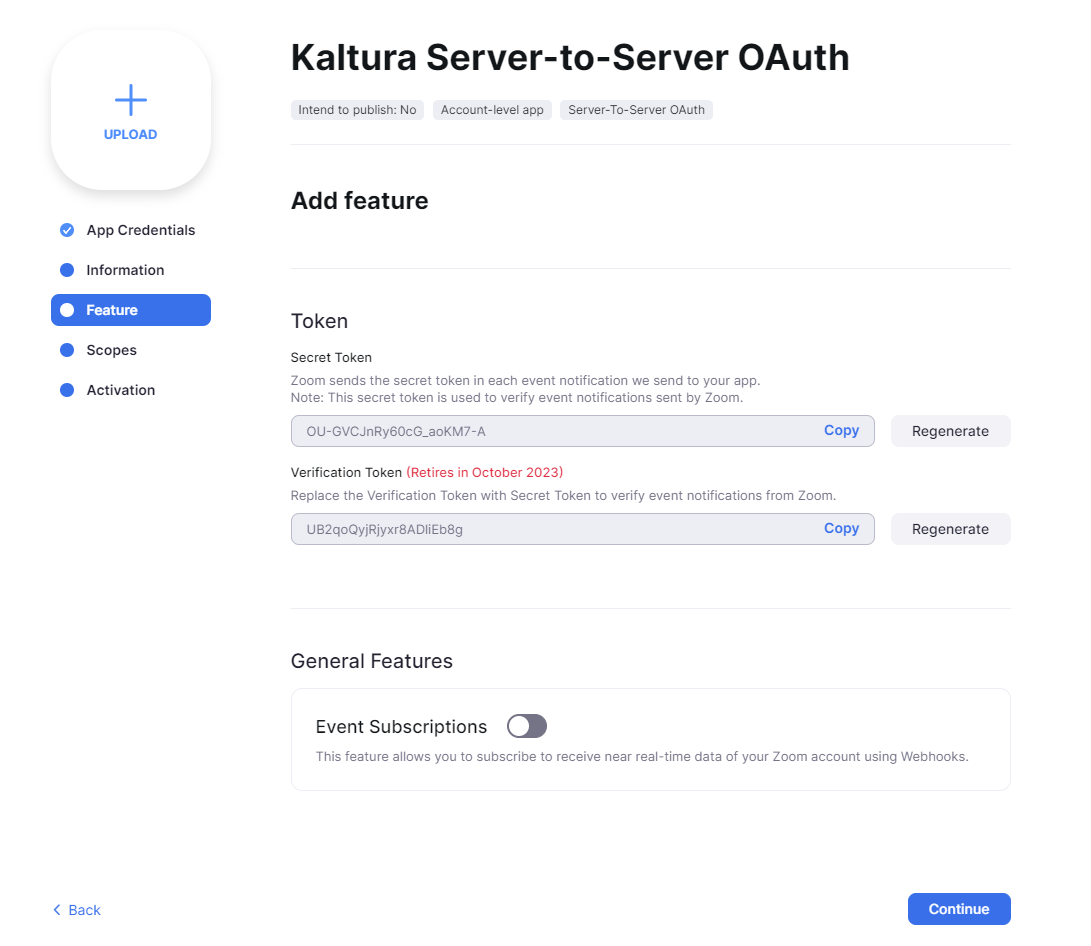The image size is (1091, 946).
Task: Click the Secret Token input field
Action: click(582, 431)
